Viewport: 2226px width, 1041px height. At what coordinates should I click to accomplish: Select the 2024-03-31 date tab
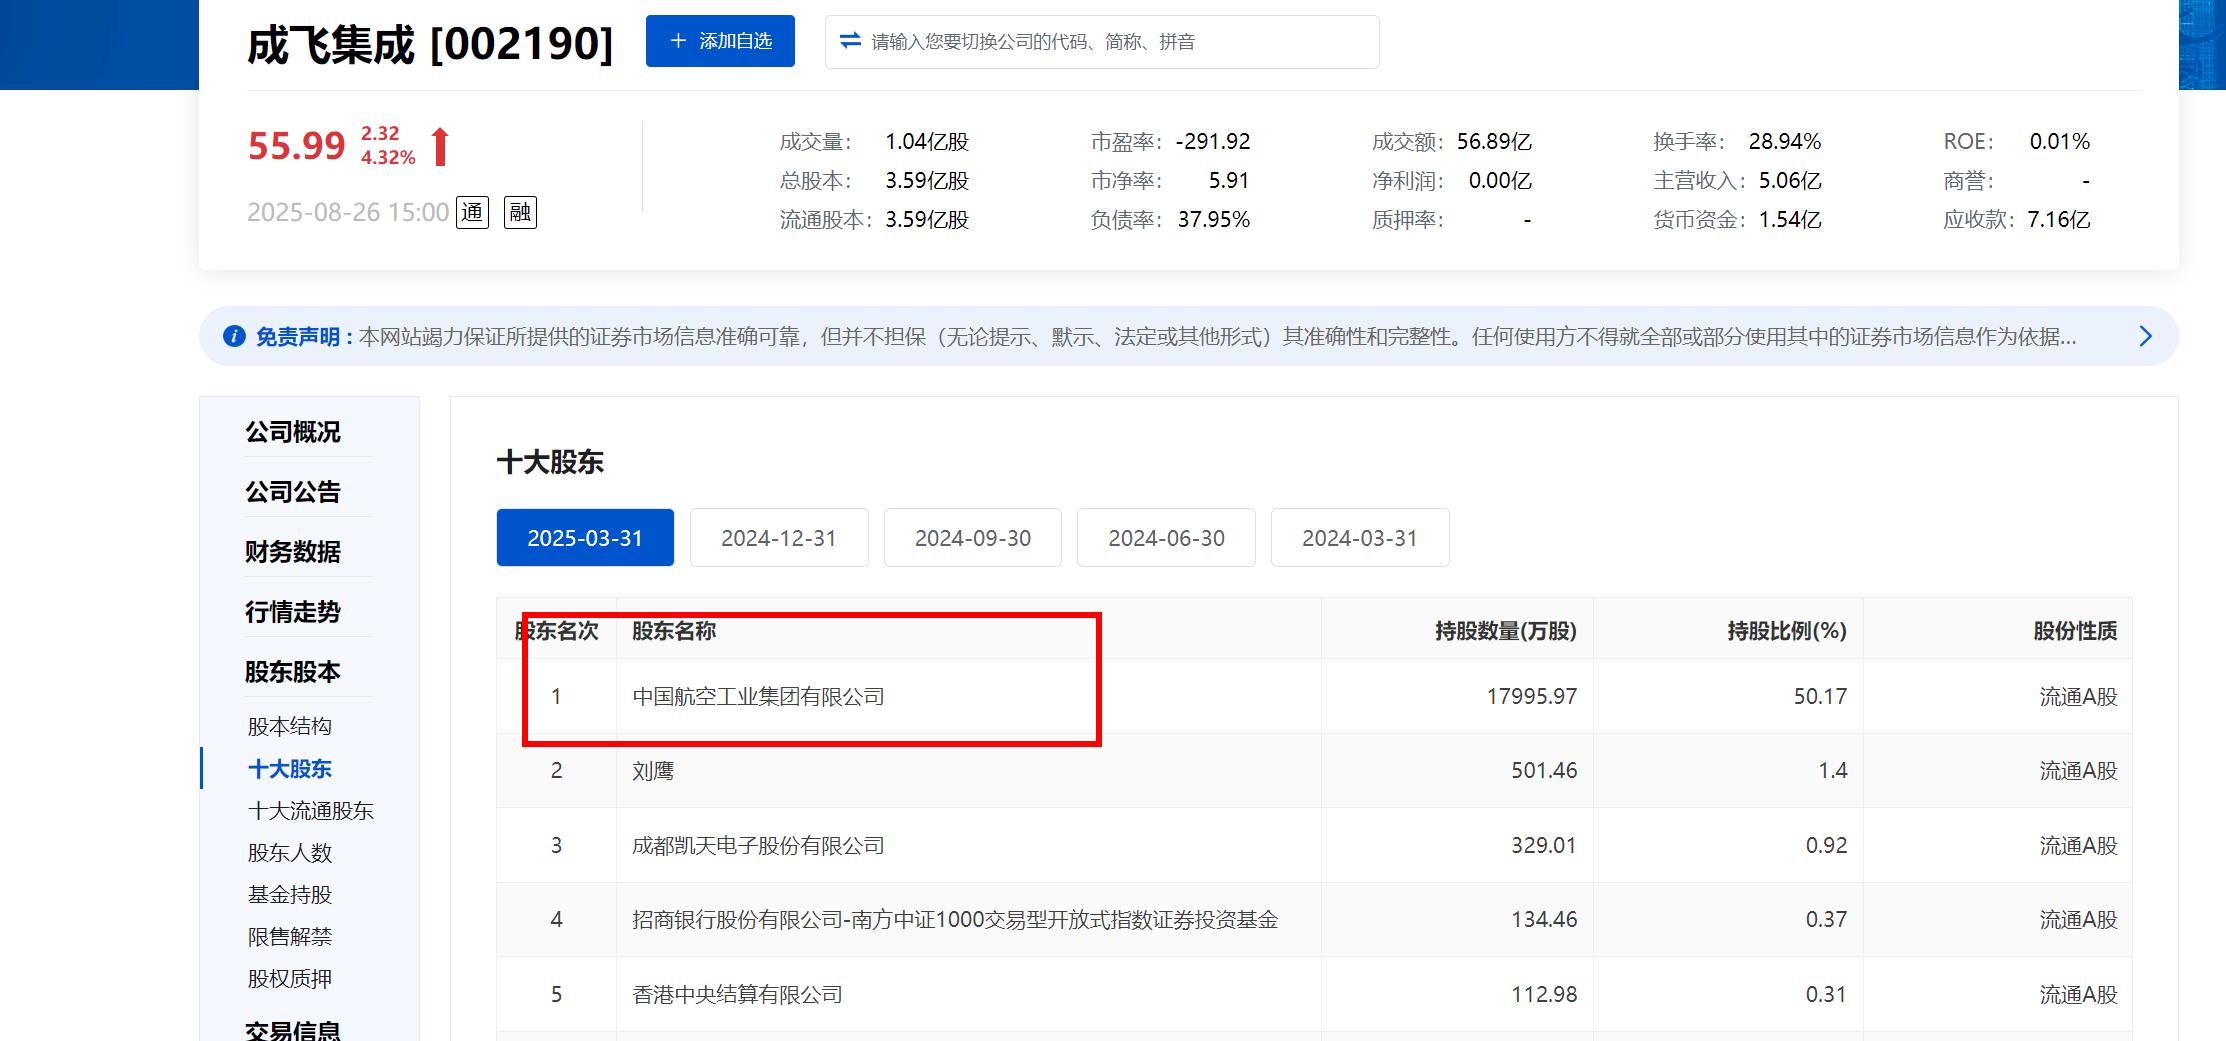point(1360,538)
